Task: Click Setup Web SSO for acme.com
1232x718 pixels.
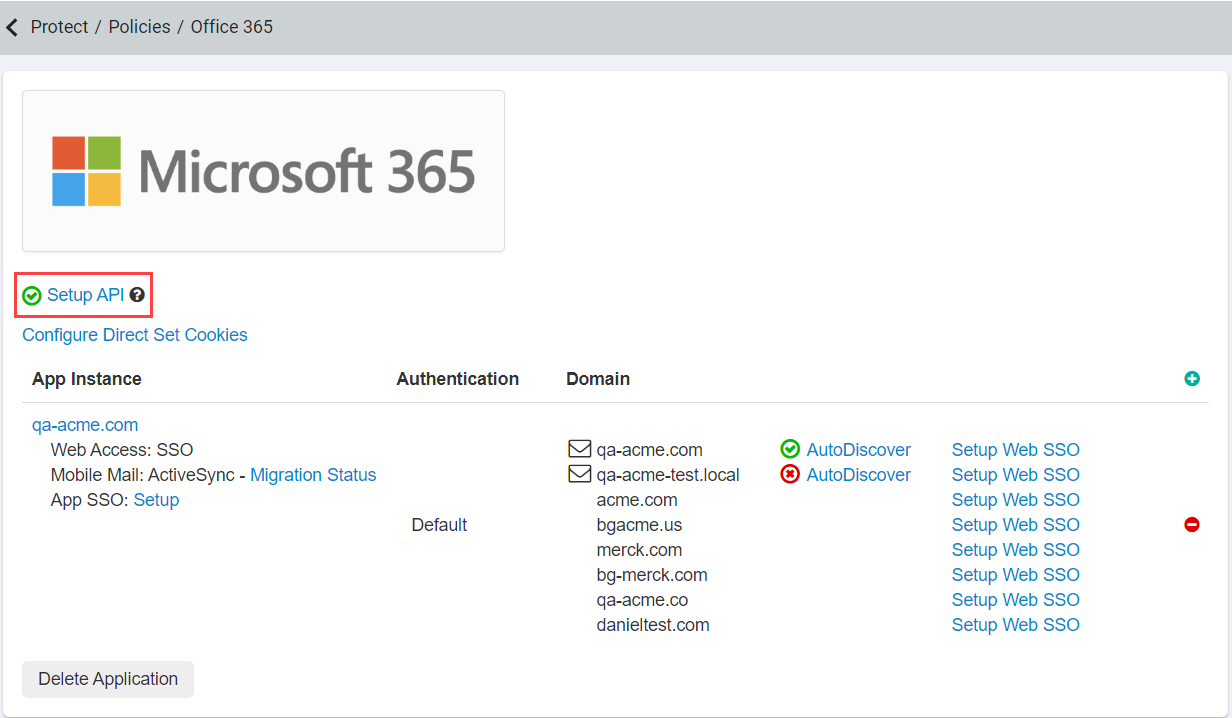Action: [x=1015, y=499]
